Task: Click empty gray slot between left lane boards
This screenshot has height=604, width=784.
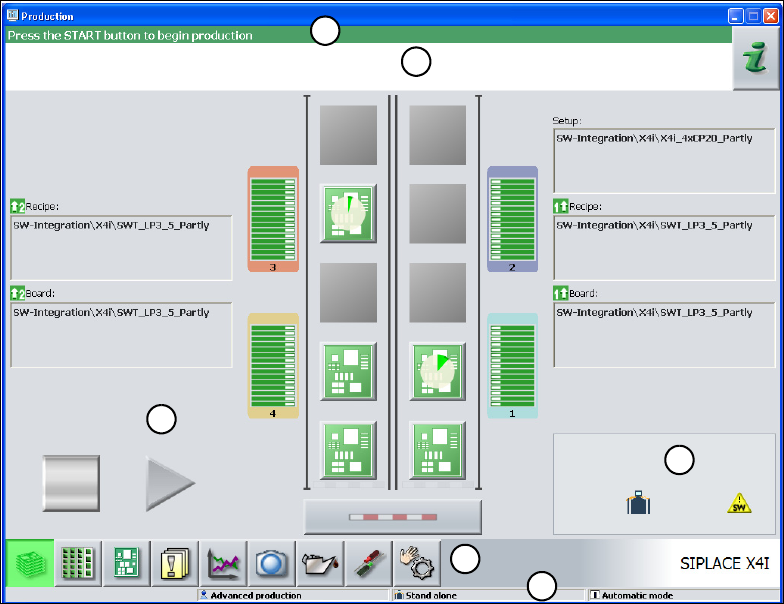Action: (348, 292)
